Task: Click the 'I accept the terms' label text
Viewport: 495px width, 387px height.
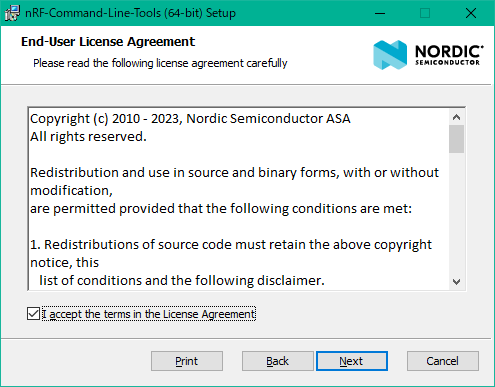Action: (149, 314)
